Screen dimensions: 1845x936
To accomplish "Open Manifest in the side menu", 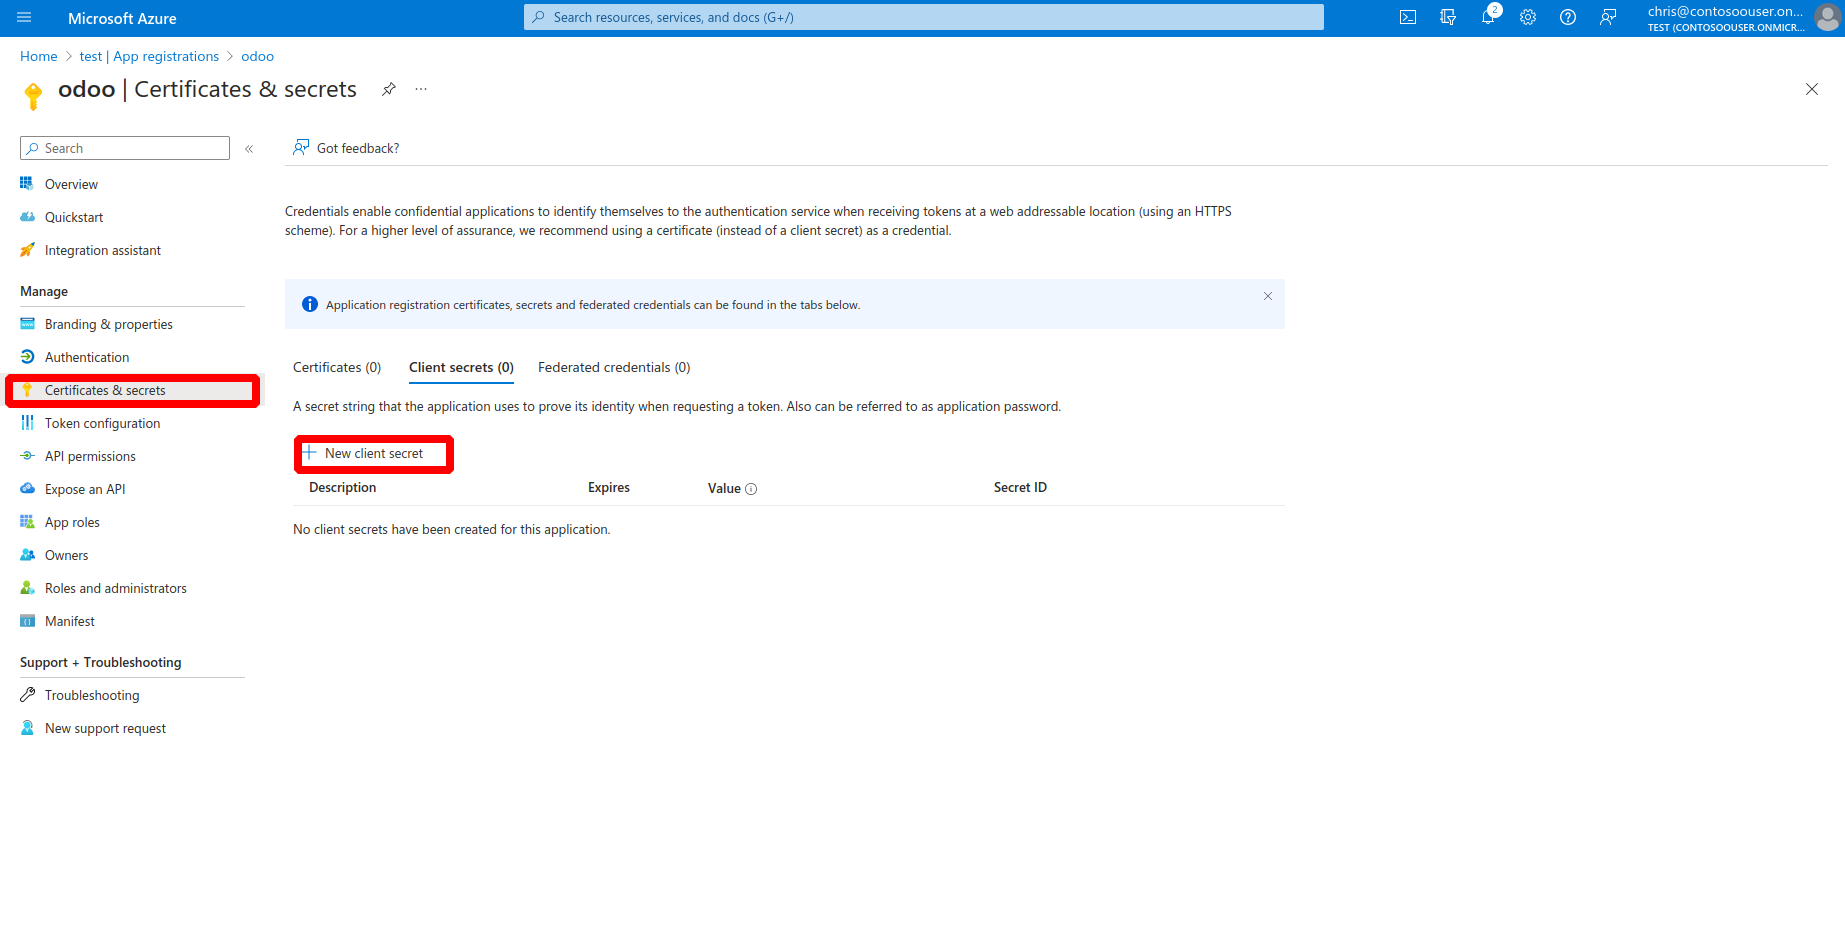I will tap(70, 621).
